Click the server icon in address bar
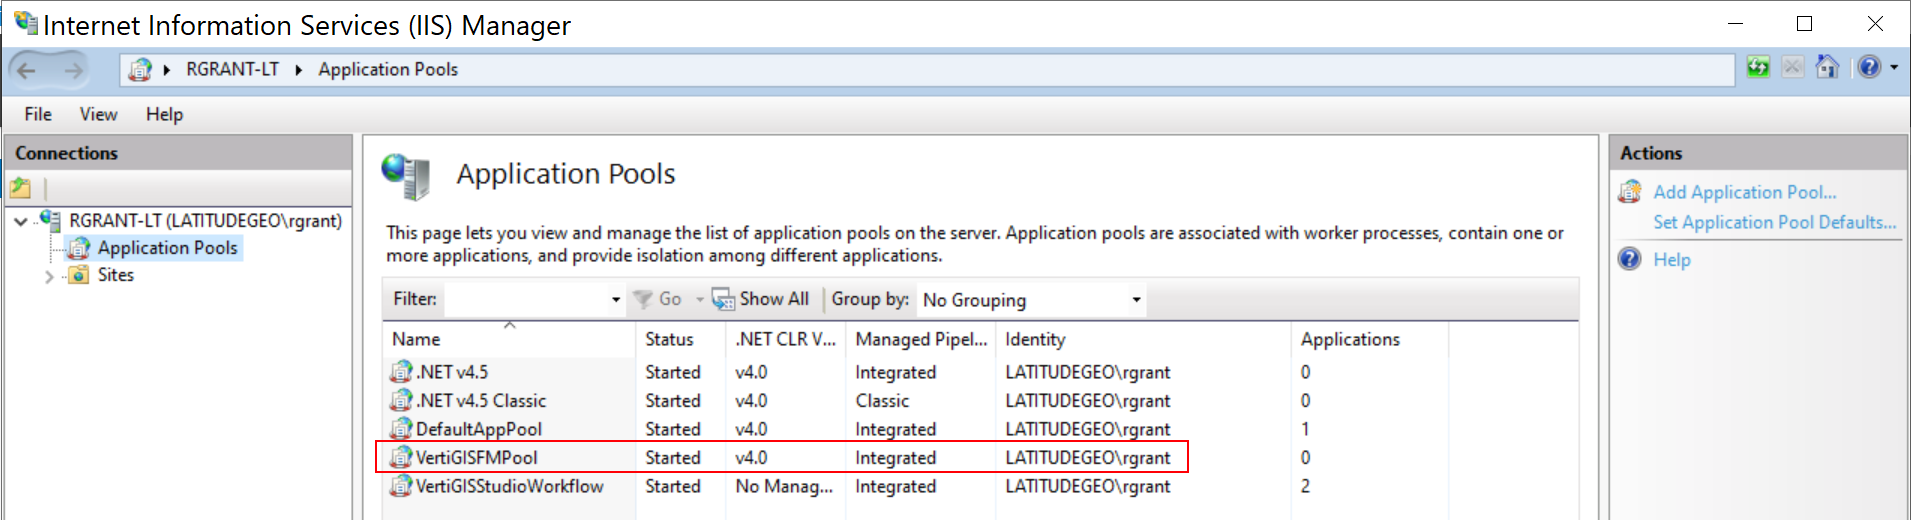Image resolution: width=1911 pixels, height=520 pixels. pos(140,69)
